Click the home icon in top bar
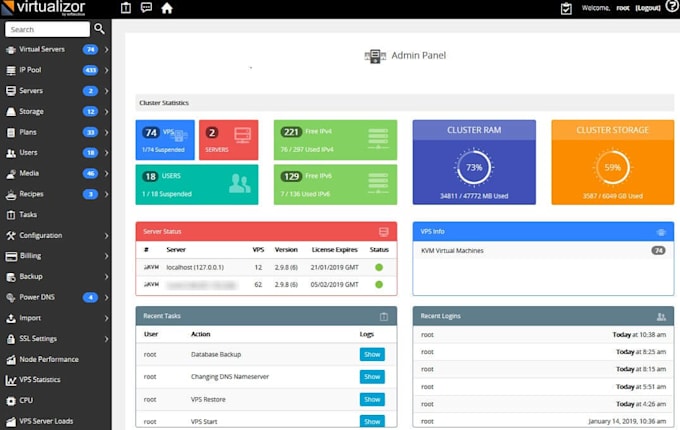The height and width of the screenshot is (430, 680). pyautogui.click(x=167, y=9)
